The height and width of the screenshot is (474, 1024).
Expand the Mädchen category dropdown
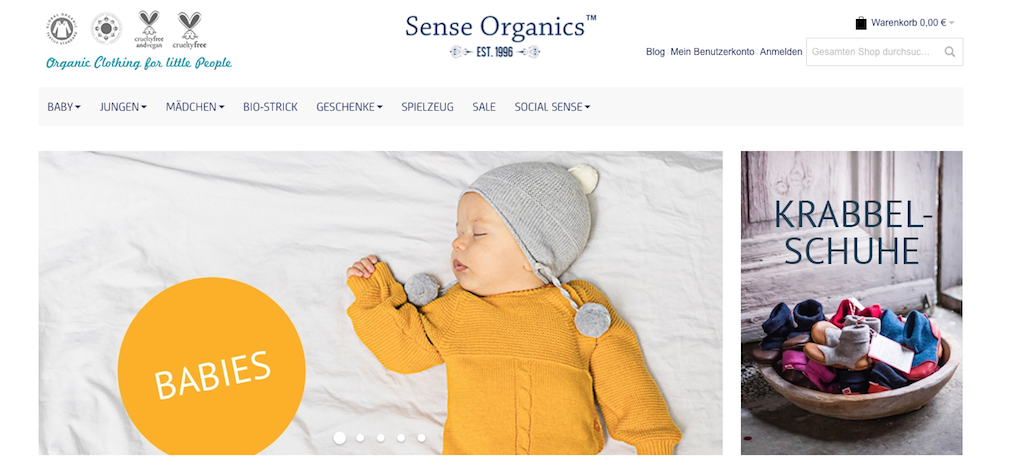point(195,107)
